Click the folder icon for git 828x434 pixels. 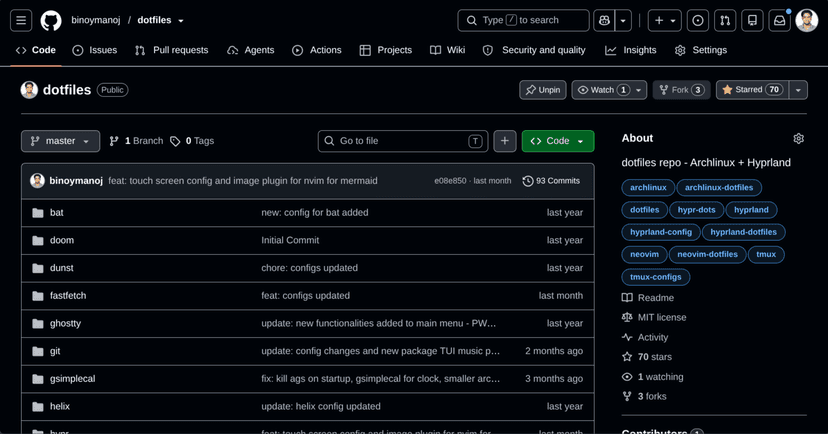[37, 351]
